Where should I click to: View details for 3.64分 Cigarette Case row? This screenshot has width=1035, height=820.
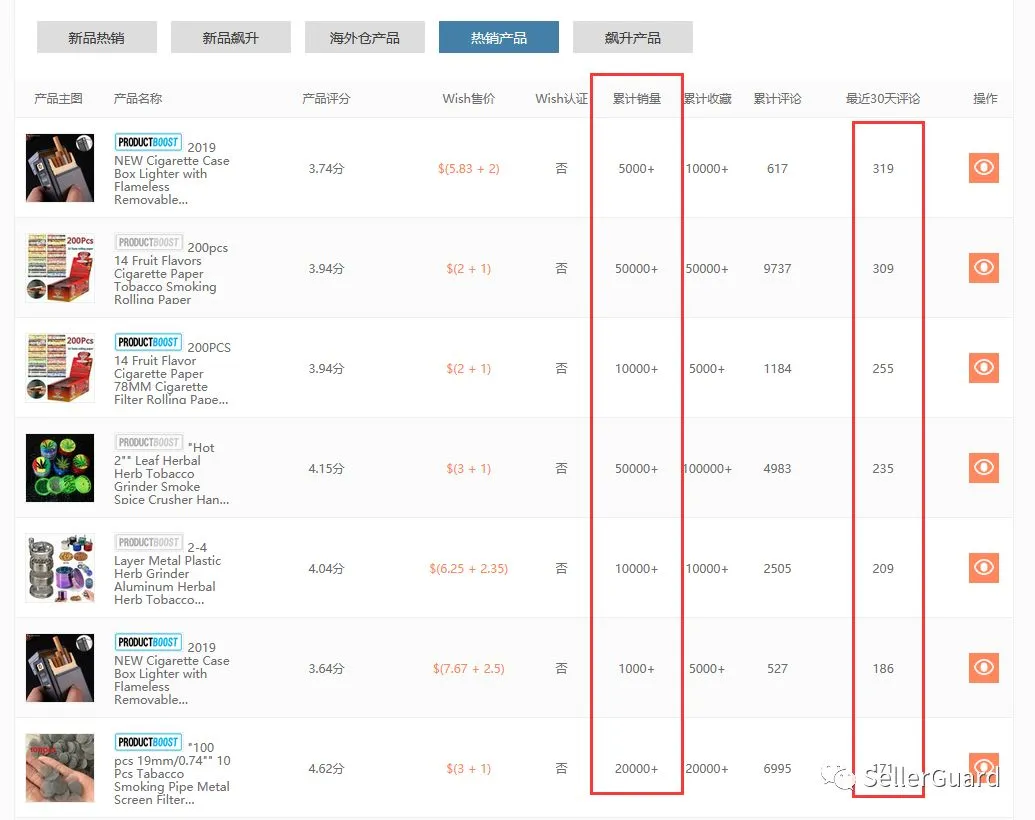(x=984, y=667)
